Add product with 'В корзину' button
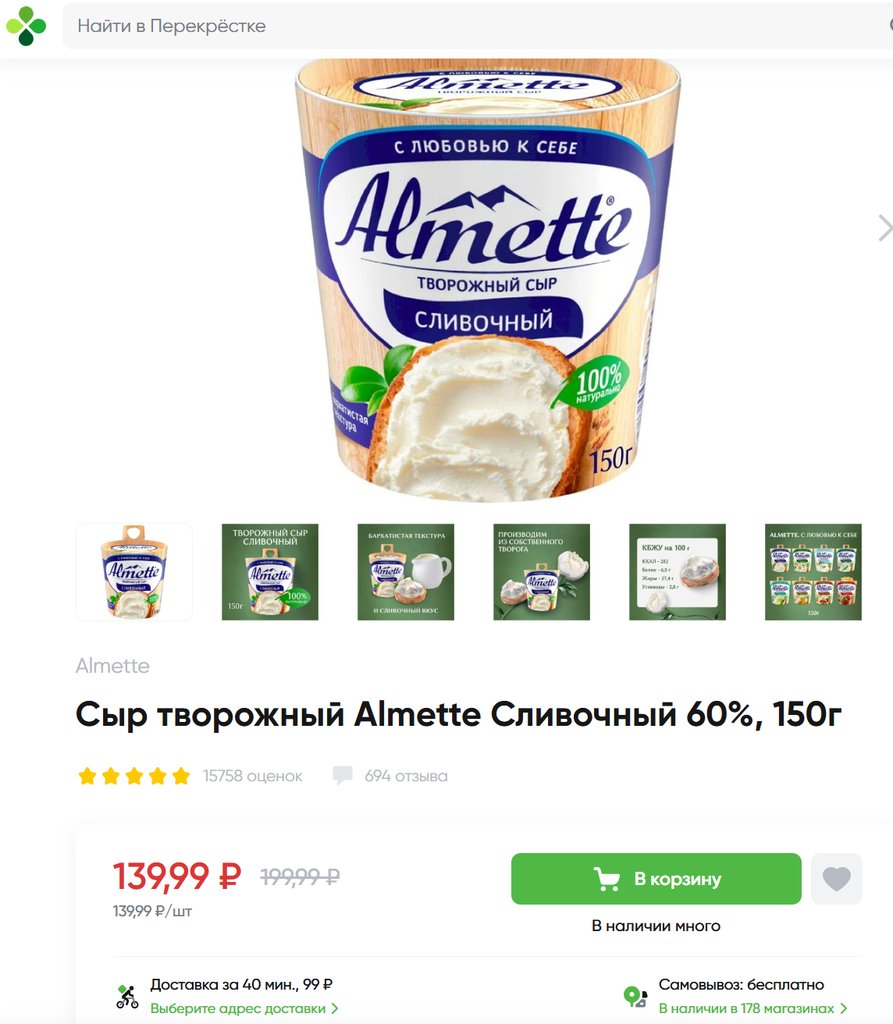893x1024 pixels. (656, 879)
